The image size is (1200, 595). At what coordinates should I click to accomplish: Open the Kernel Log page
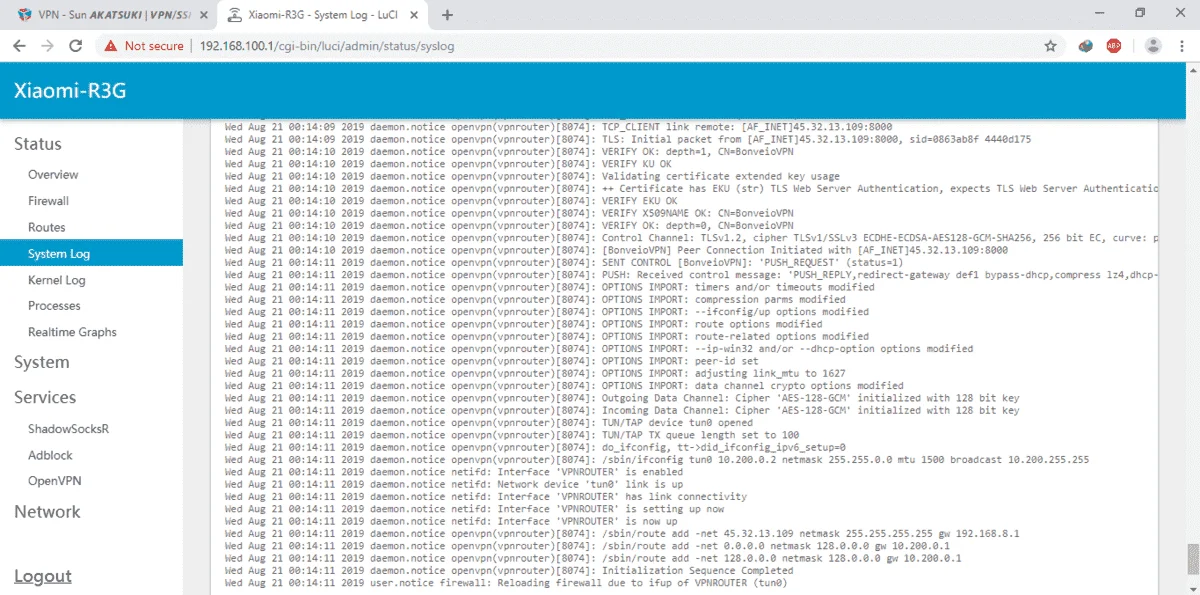tap(57, 280)
